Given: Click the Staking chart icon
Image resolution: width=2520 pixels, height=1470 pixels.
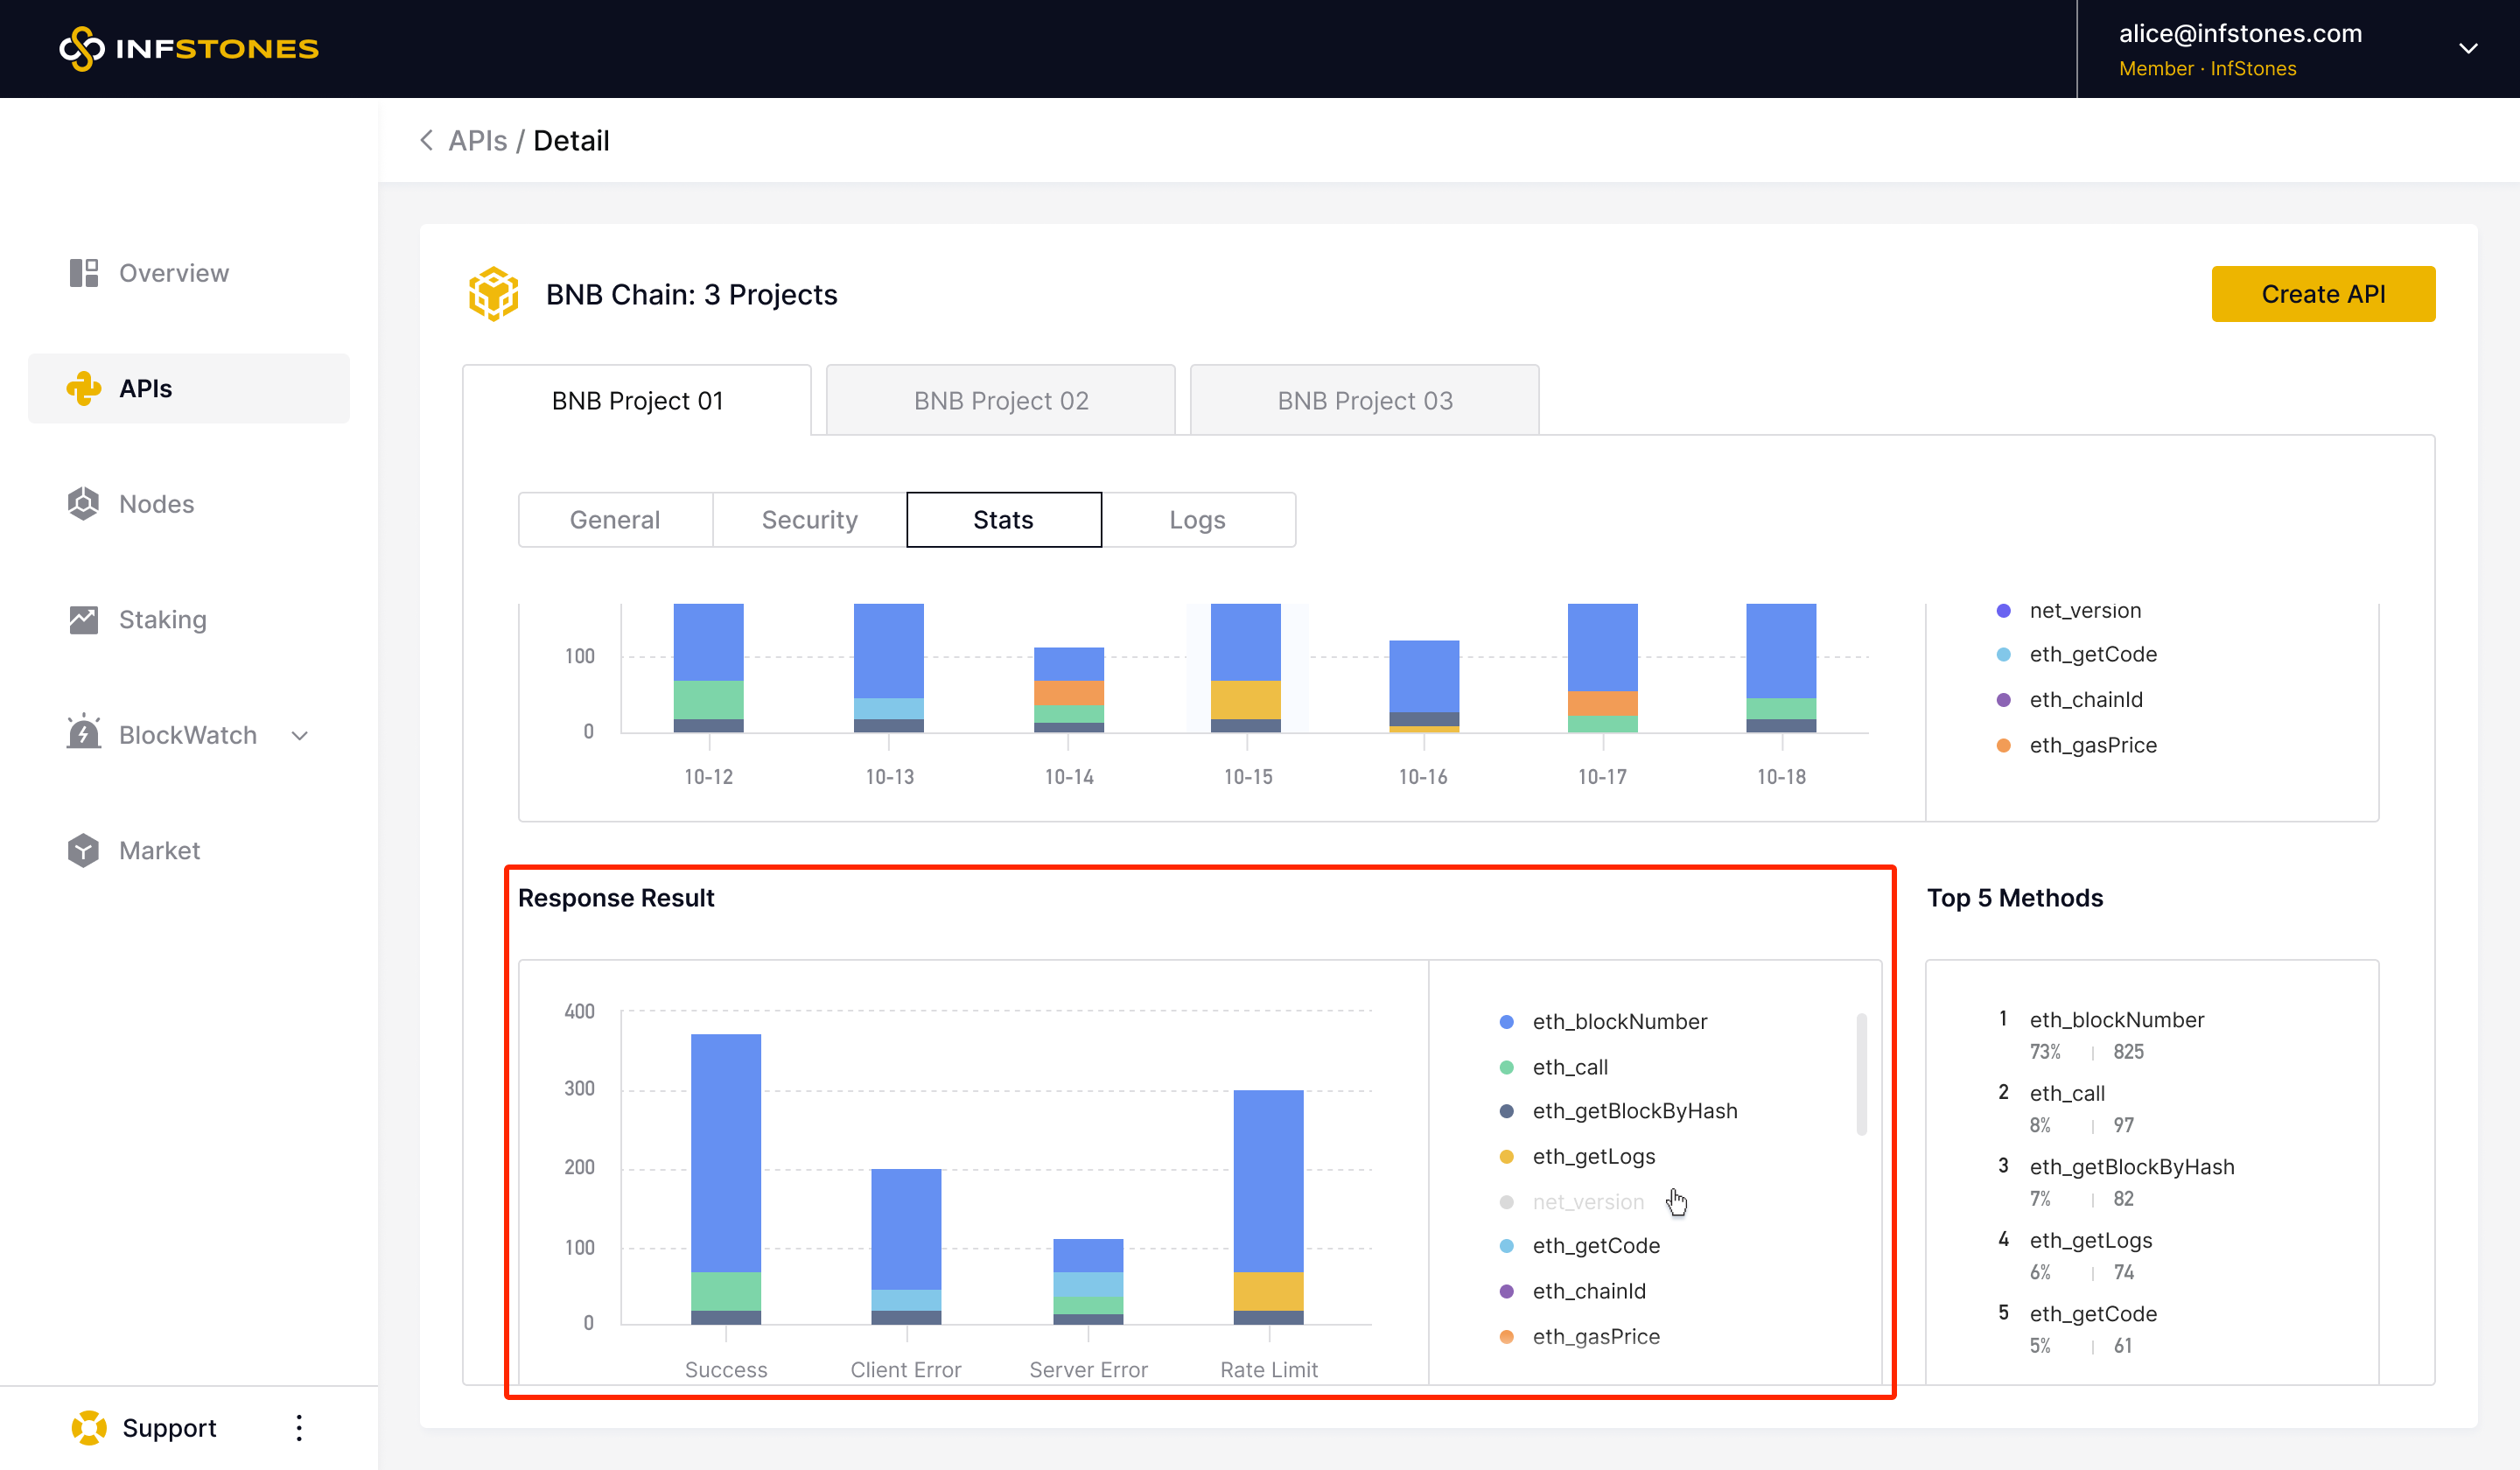Looking at the screenshot, I should [84, 620].
